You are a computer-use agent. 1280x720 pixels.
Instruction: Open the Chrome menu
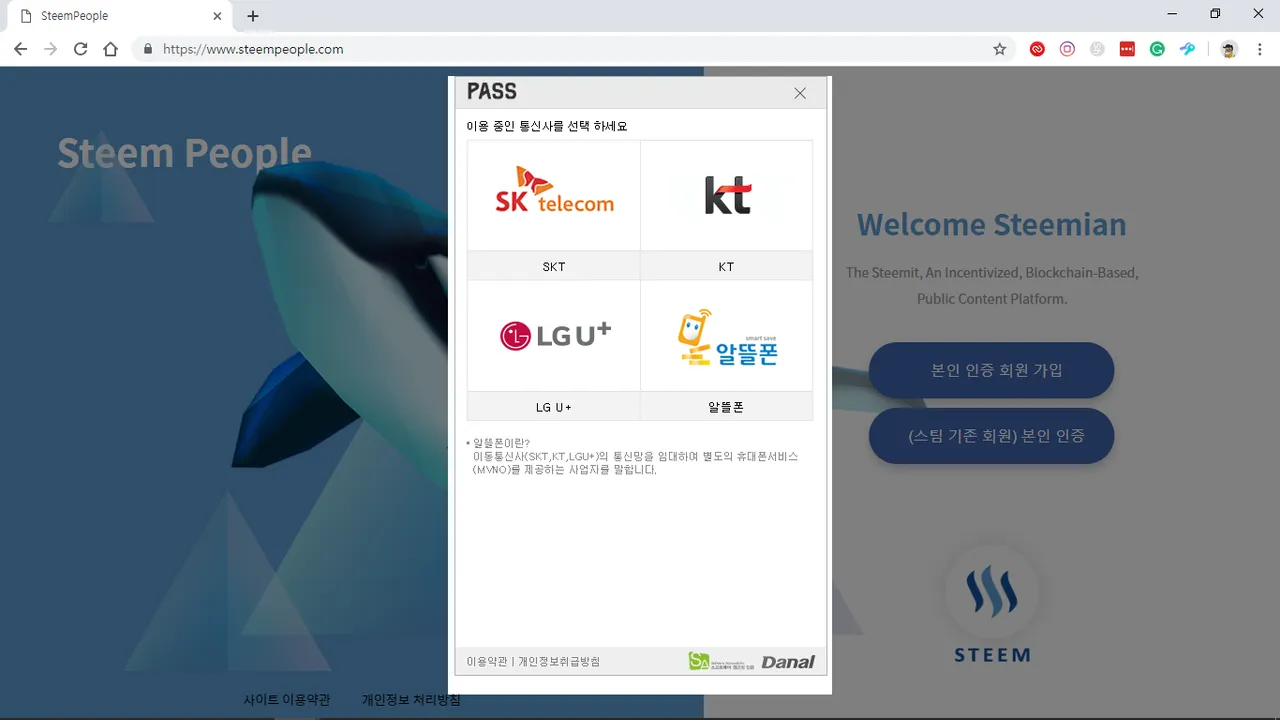tap(1259, 49)
